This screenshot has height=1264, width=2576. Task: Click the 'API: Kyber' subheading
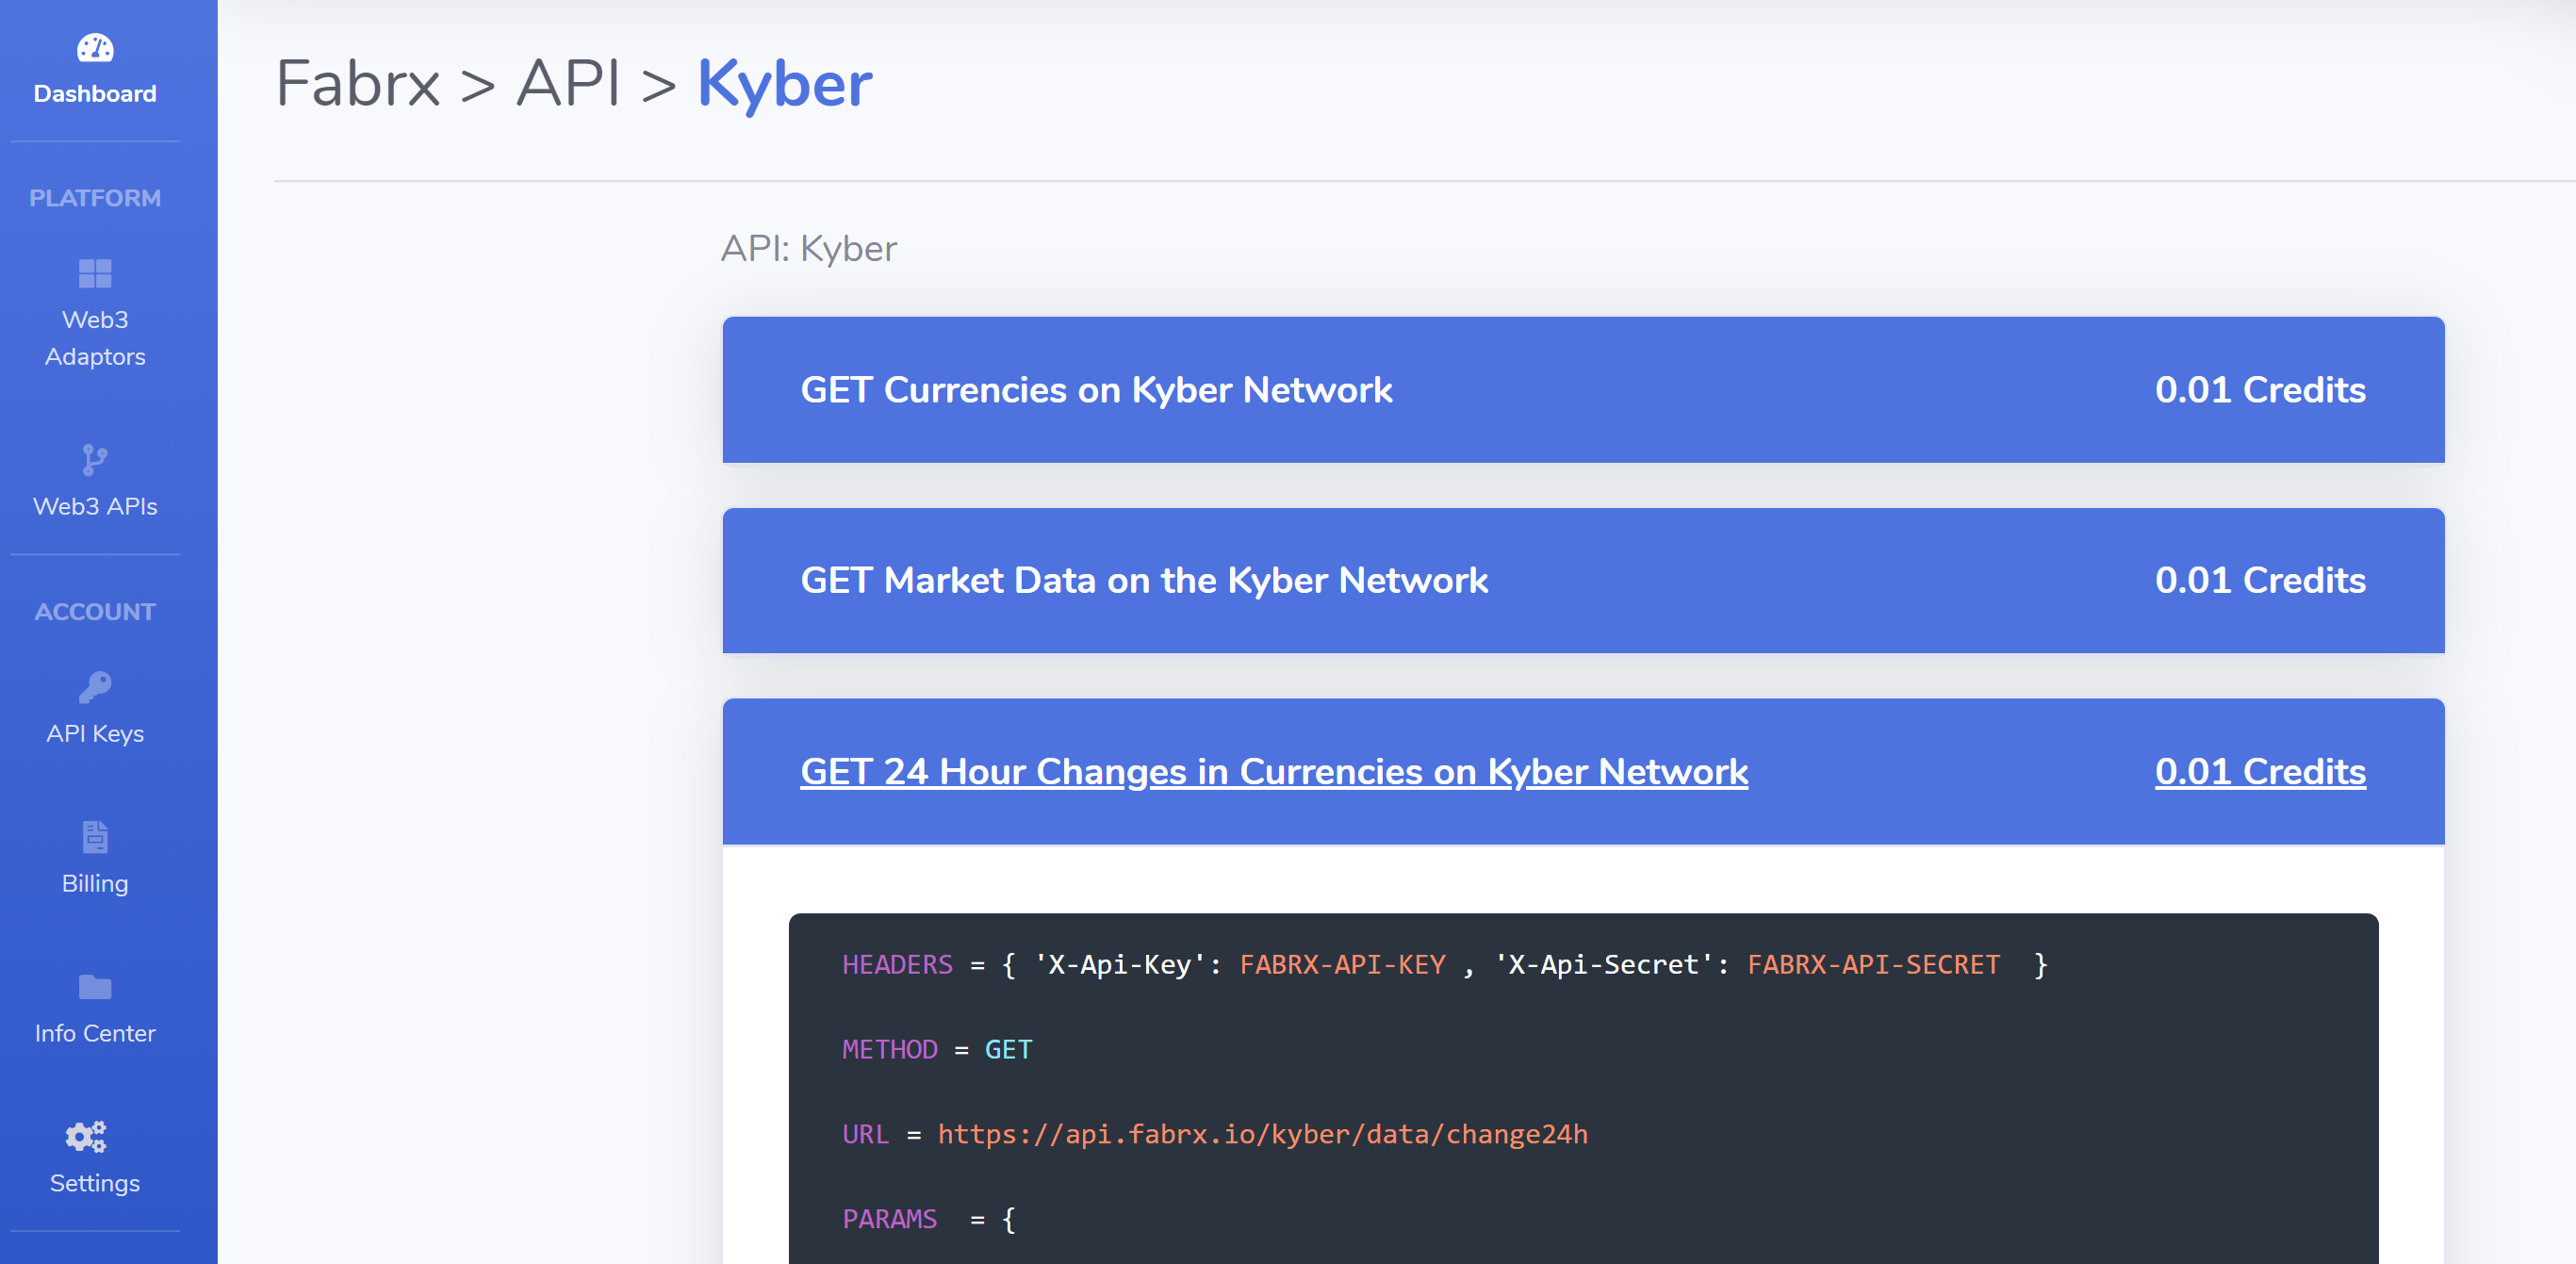tap(808, 248)
